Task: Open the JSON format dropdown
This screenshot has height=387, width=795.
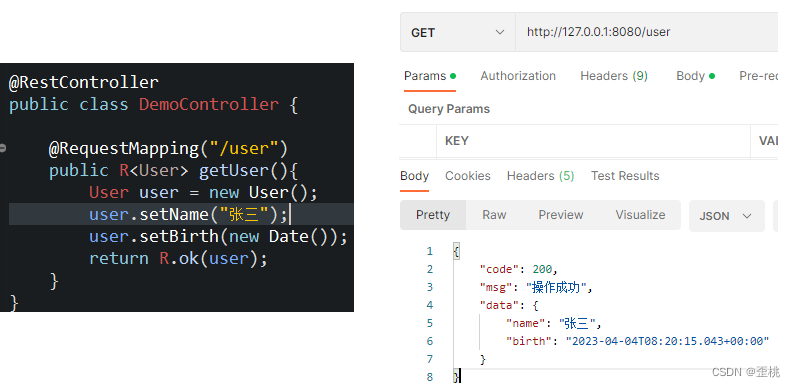Action: [727, 216]
